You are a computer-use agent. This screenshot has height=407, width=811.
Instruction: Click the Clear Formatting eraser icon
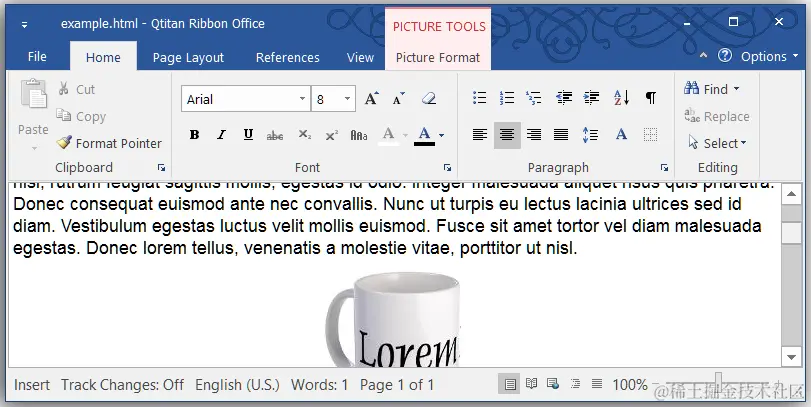pyautogui.click(x=429, y=98)
